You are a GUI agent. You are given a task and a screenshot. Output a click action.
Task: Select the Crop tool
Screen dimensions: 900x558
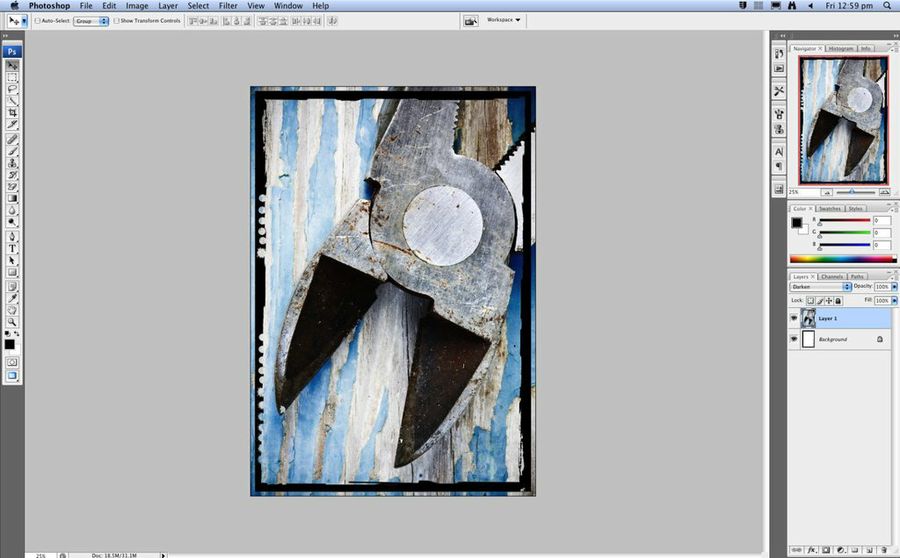click(x=12, y=113)
